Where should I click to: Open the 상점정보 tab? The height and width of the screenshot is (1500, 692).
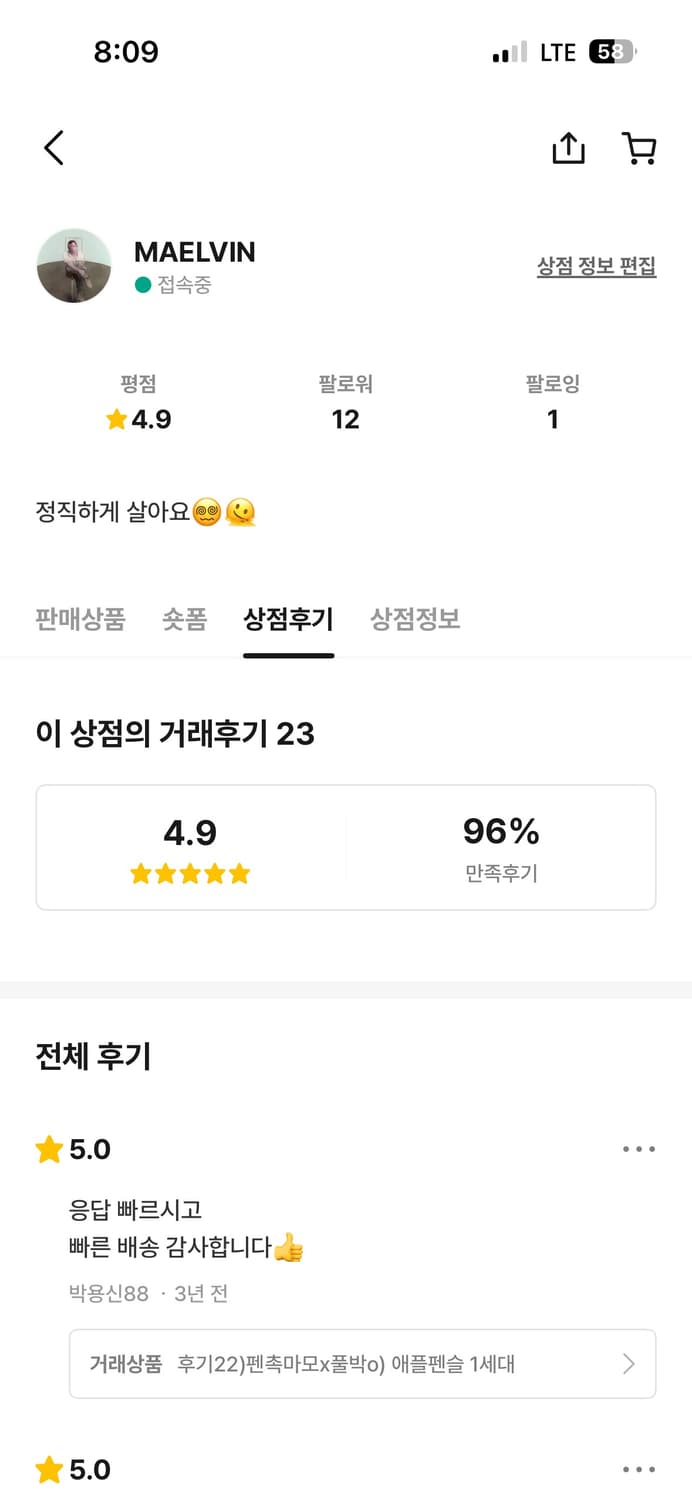(416, 619)
